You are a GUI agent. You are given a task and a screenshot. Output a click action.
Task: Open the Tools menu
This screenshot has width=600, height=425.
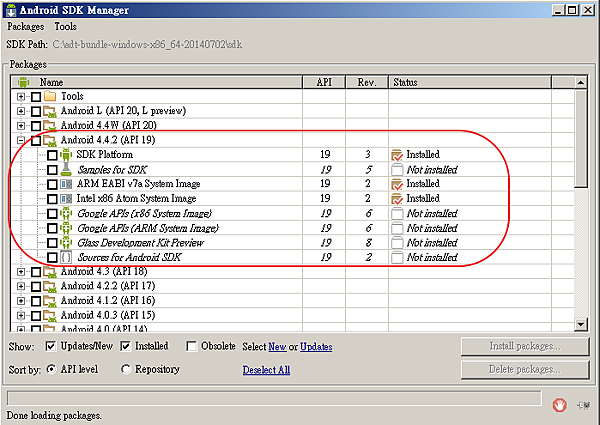click(65, 26)
